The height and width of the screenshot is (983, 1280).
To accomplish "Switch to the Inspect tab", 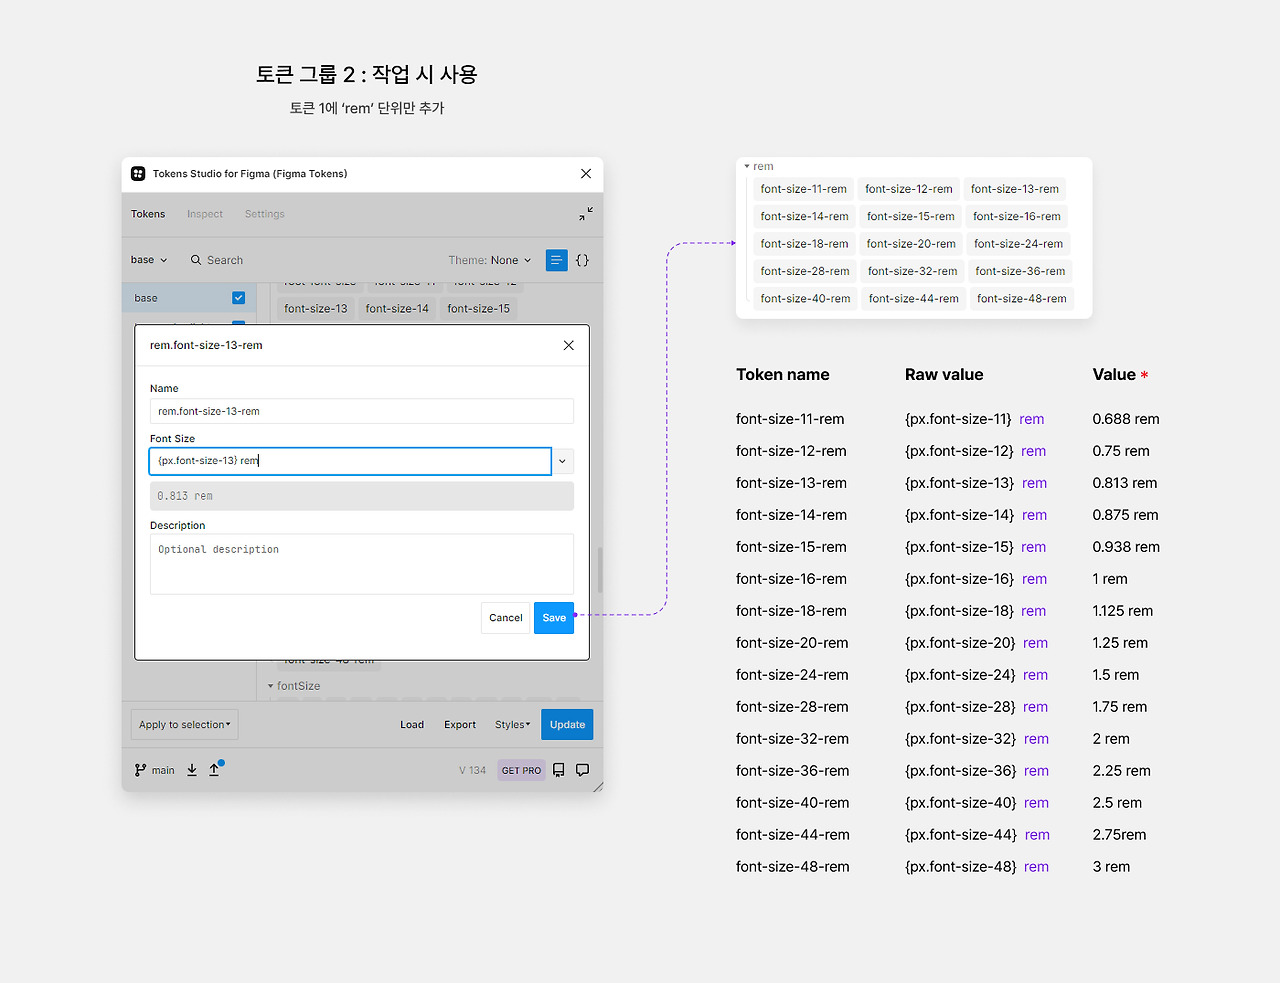I will [x=205, y=214].
